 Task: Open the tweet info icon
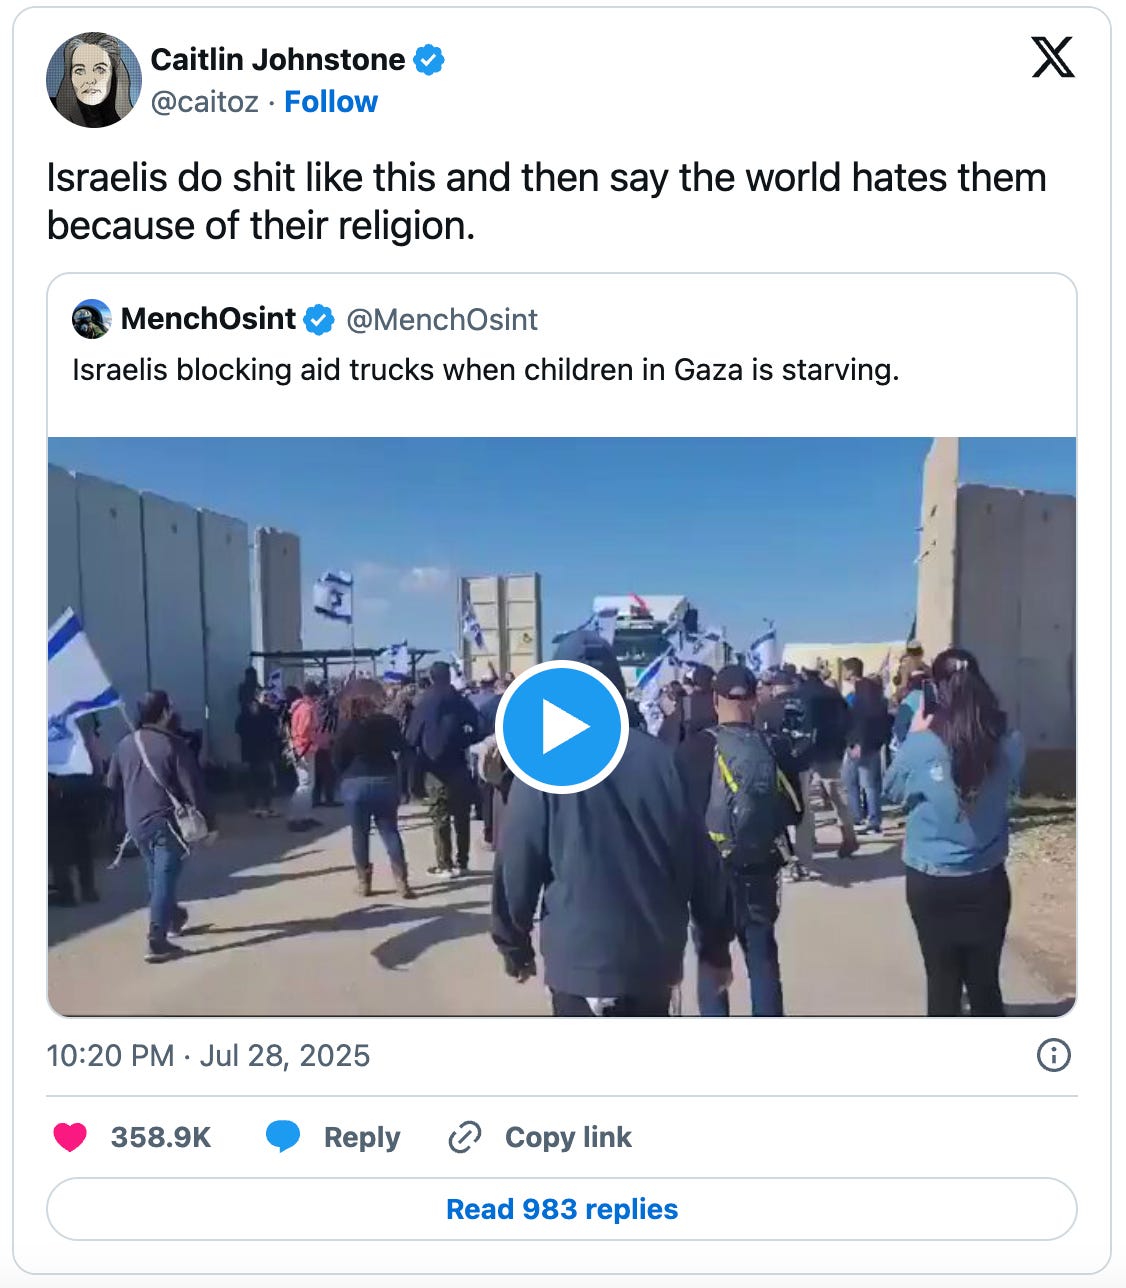pyautogui.click(x=1054, y=1055)
